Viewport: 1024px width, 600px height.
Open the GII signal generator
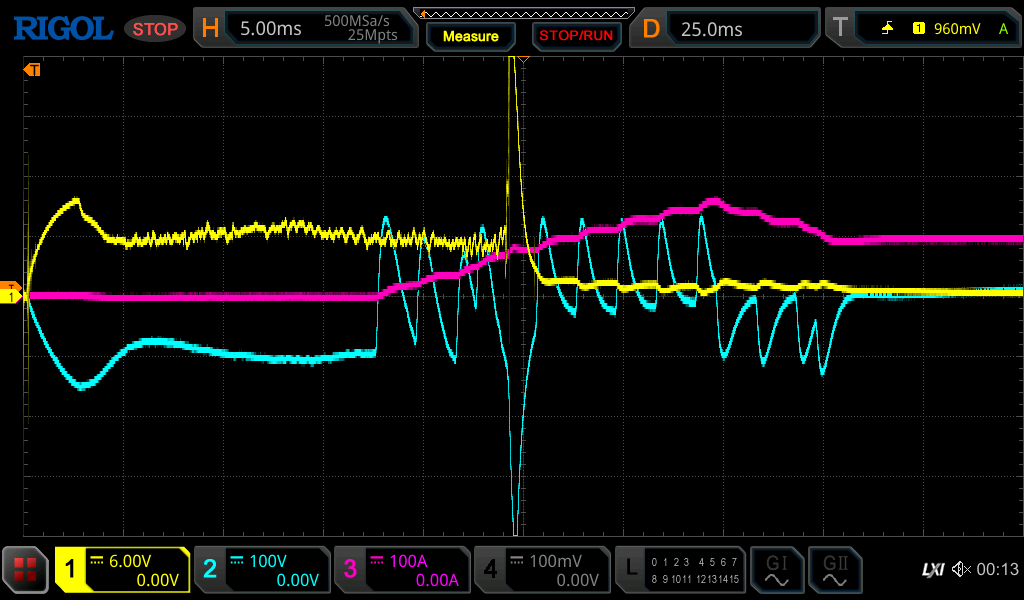pyautogui.click(x=834, y=570)
